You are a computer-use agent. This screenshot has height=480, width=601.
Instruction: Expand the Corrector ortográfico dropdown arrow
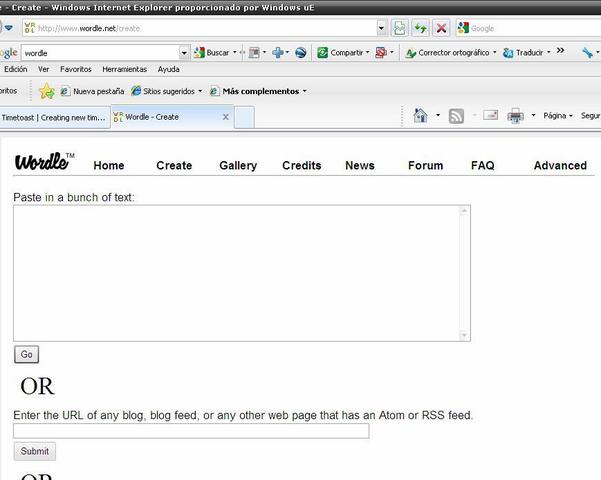(x=494, y=52)
